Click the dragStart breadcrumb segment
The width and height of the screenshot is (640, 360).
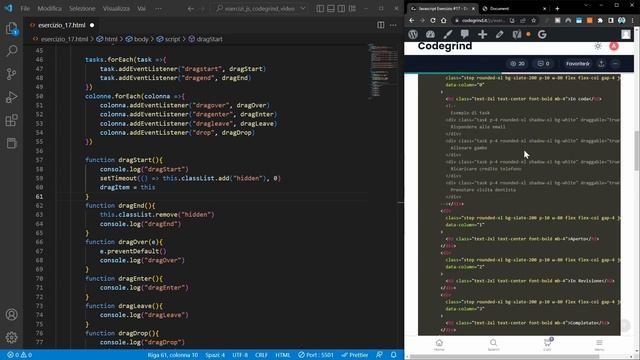point(206,39)
